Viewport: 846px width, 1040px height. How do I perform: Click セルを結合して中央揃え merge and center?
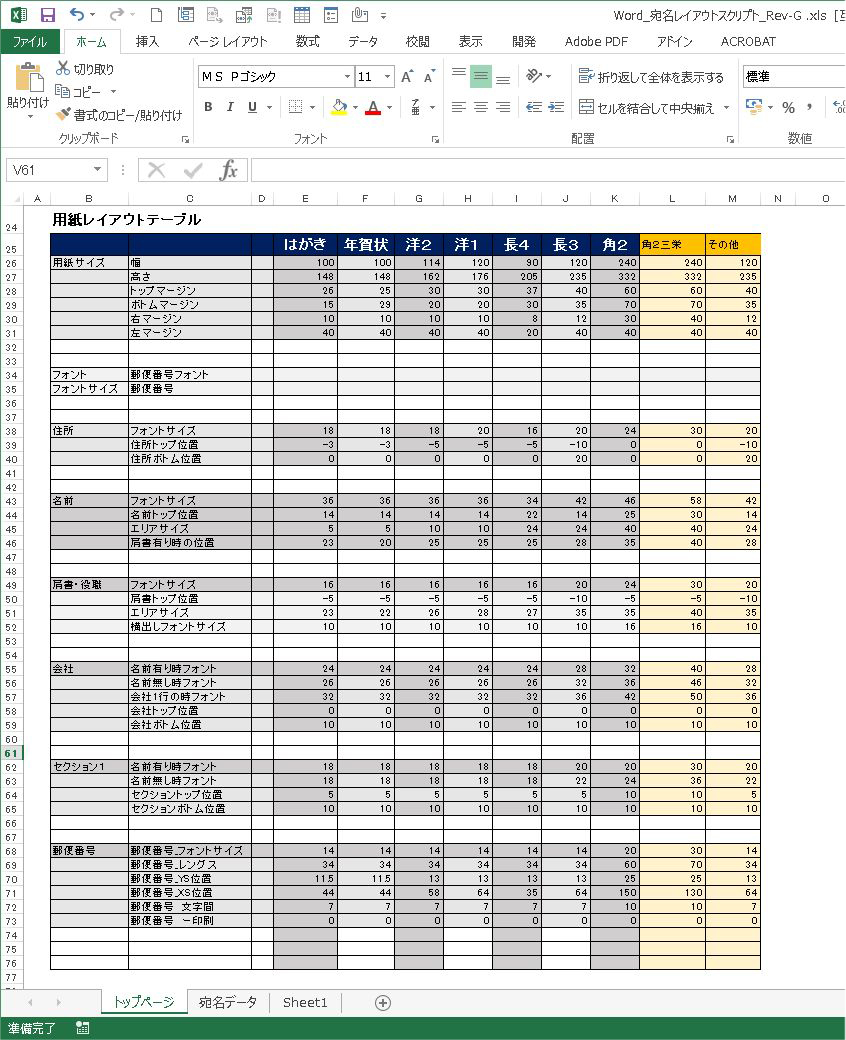click(647, 107)
